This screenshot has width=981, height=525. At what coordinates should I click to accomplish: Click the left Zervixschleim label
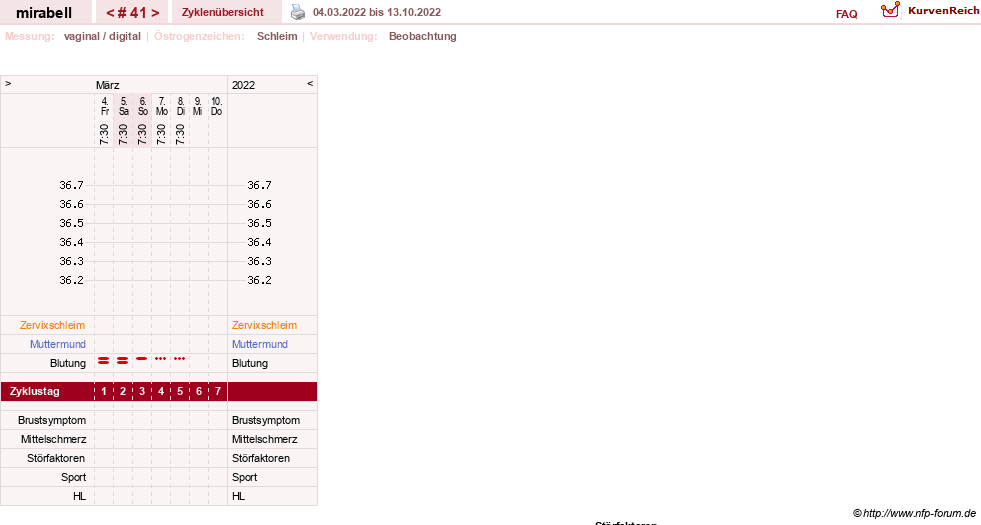coord(53,325)
